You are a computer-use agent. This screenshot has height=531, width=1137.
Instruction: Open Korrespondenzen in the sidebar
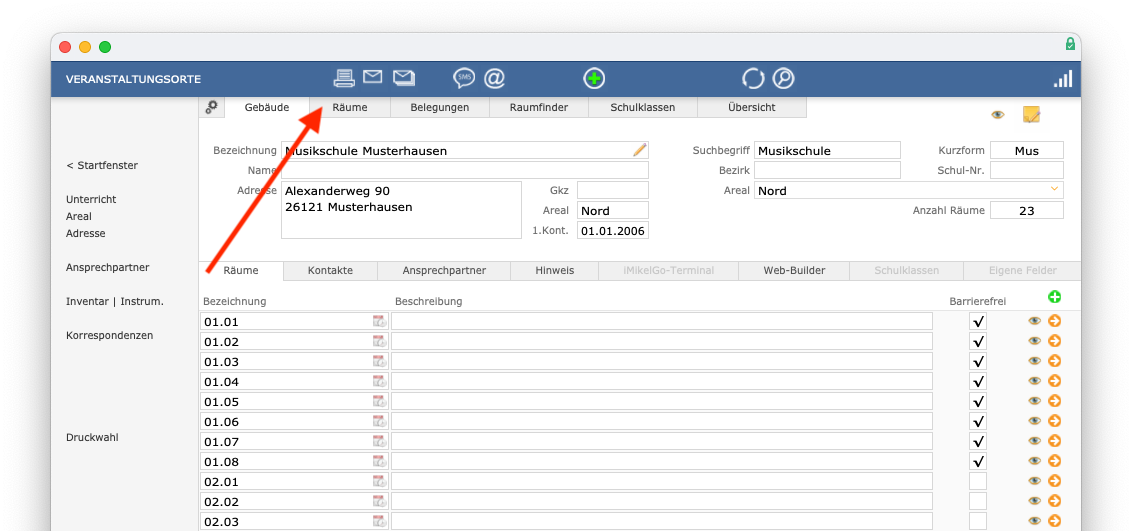pyautogui.click(x=109, y=336)
